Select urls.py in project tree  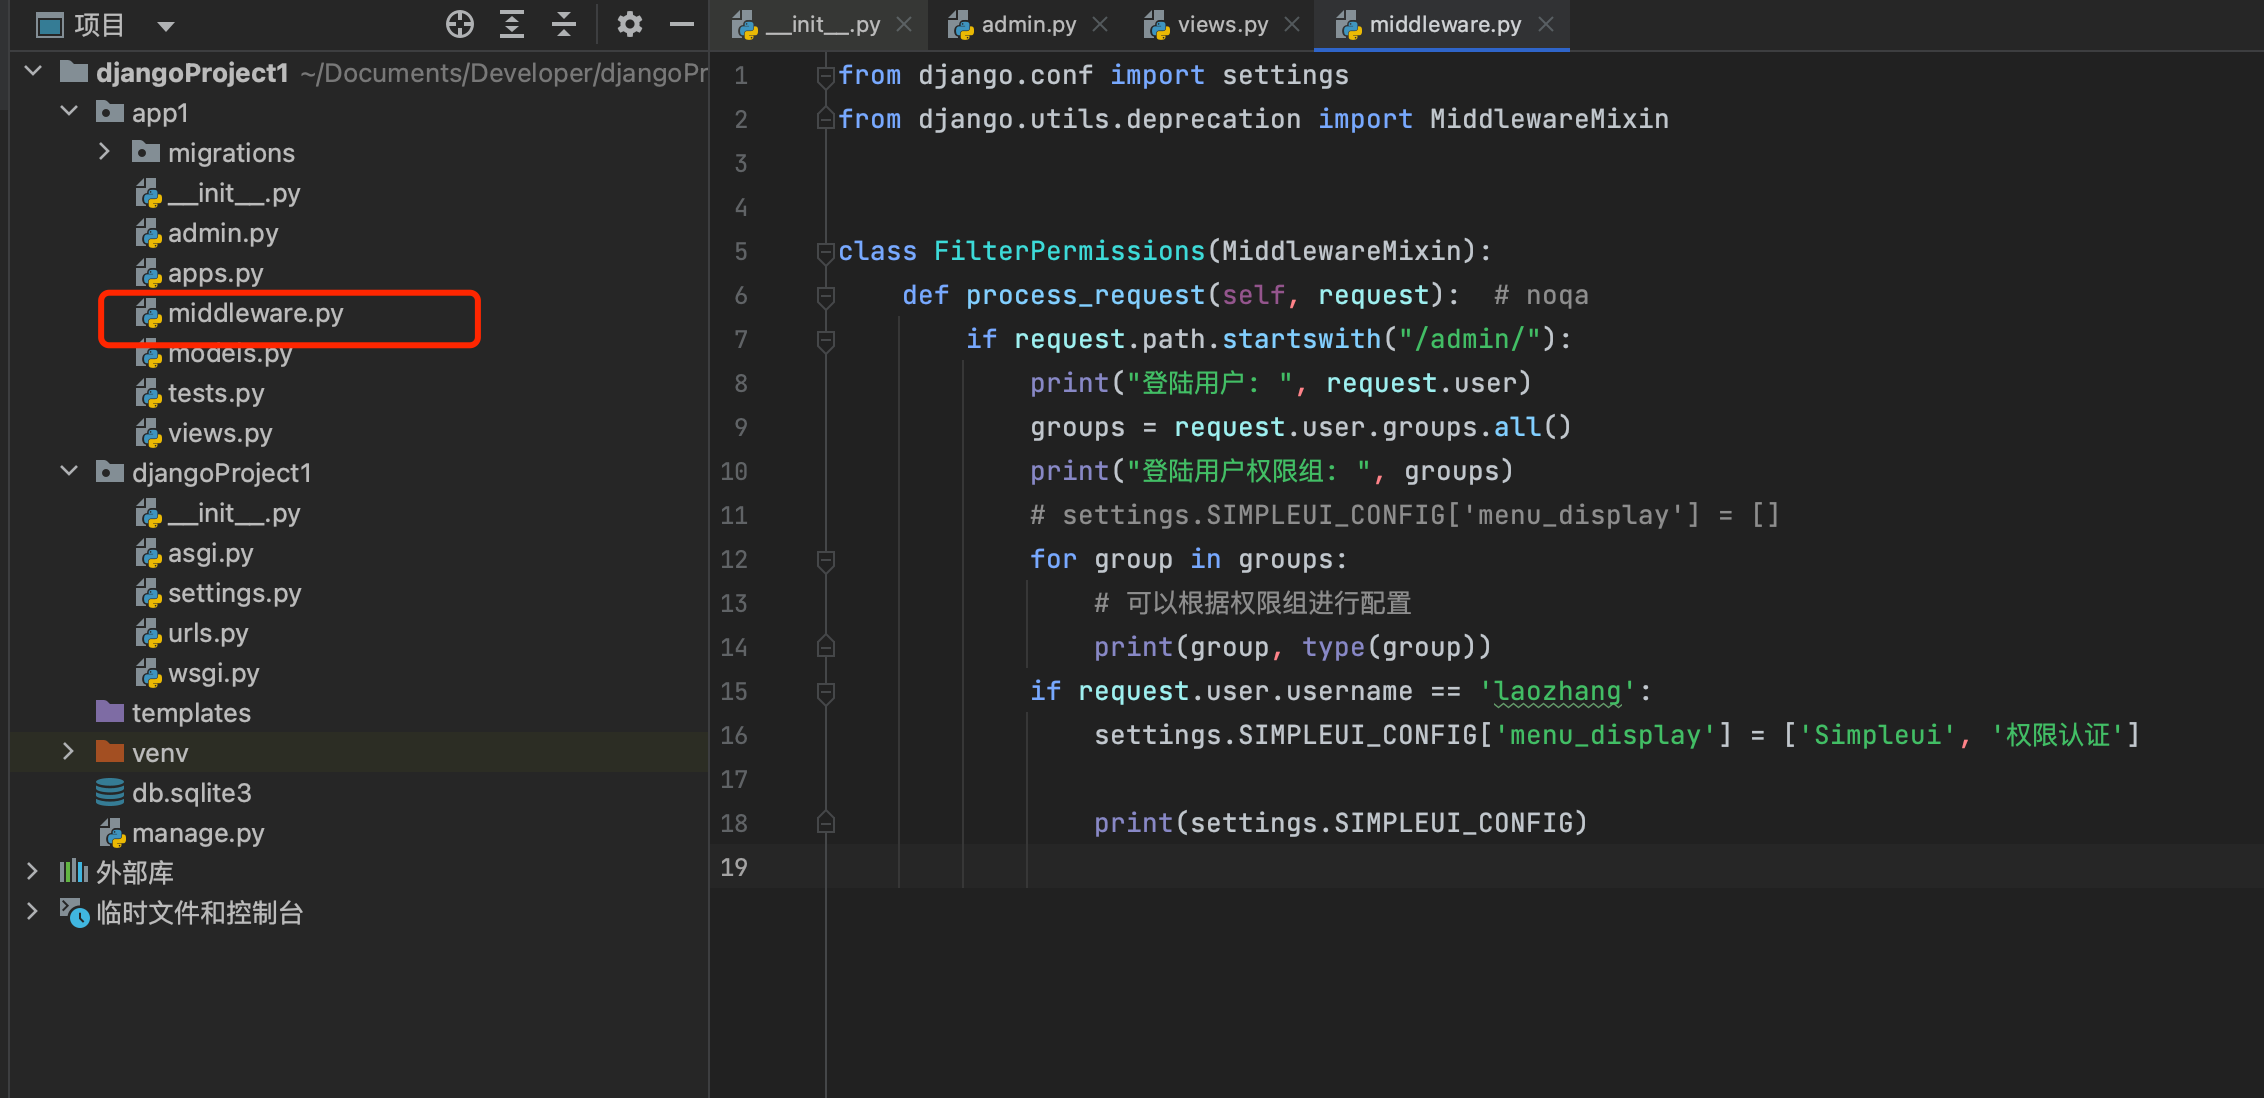pyautogui.click(x=208, y=633)
